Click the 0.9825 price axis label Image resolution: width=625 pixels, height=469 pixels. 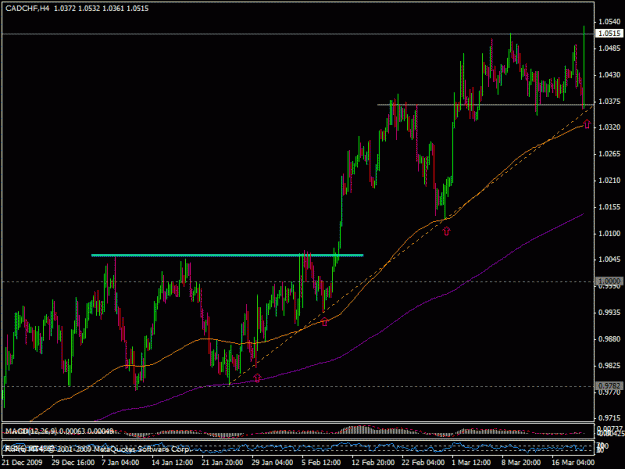click(609, 366)
